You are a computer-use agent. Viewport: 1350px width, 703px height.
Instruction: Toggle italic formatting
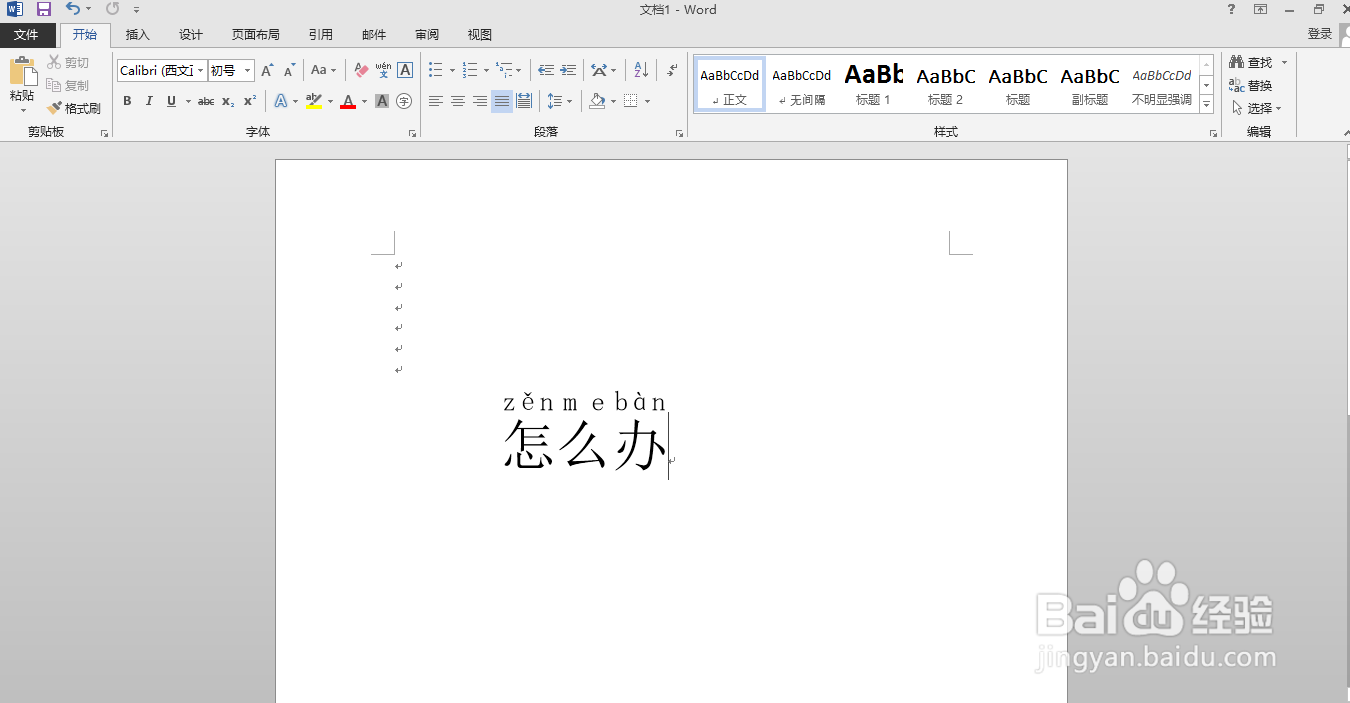tap(148, 100)
